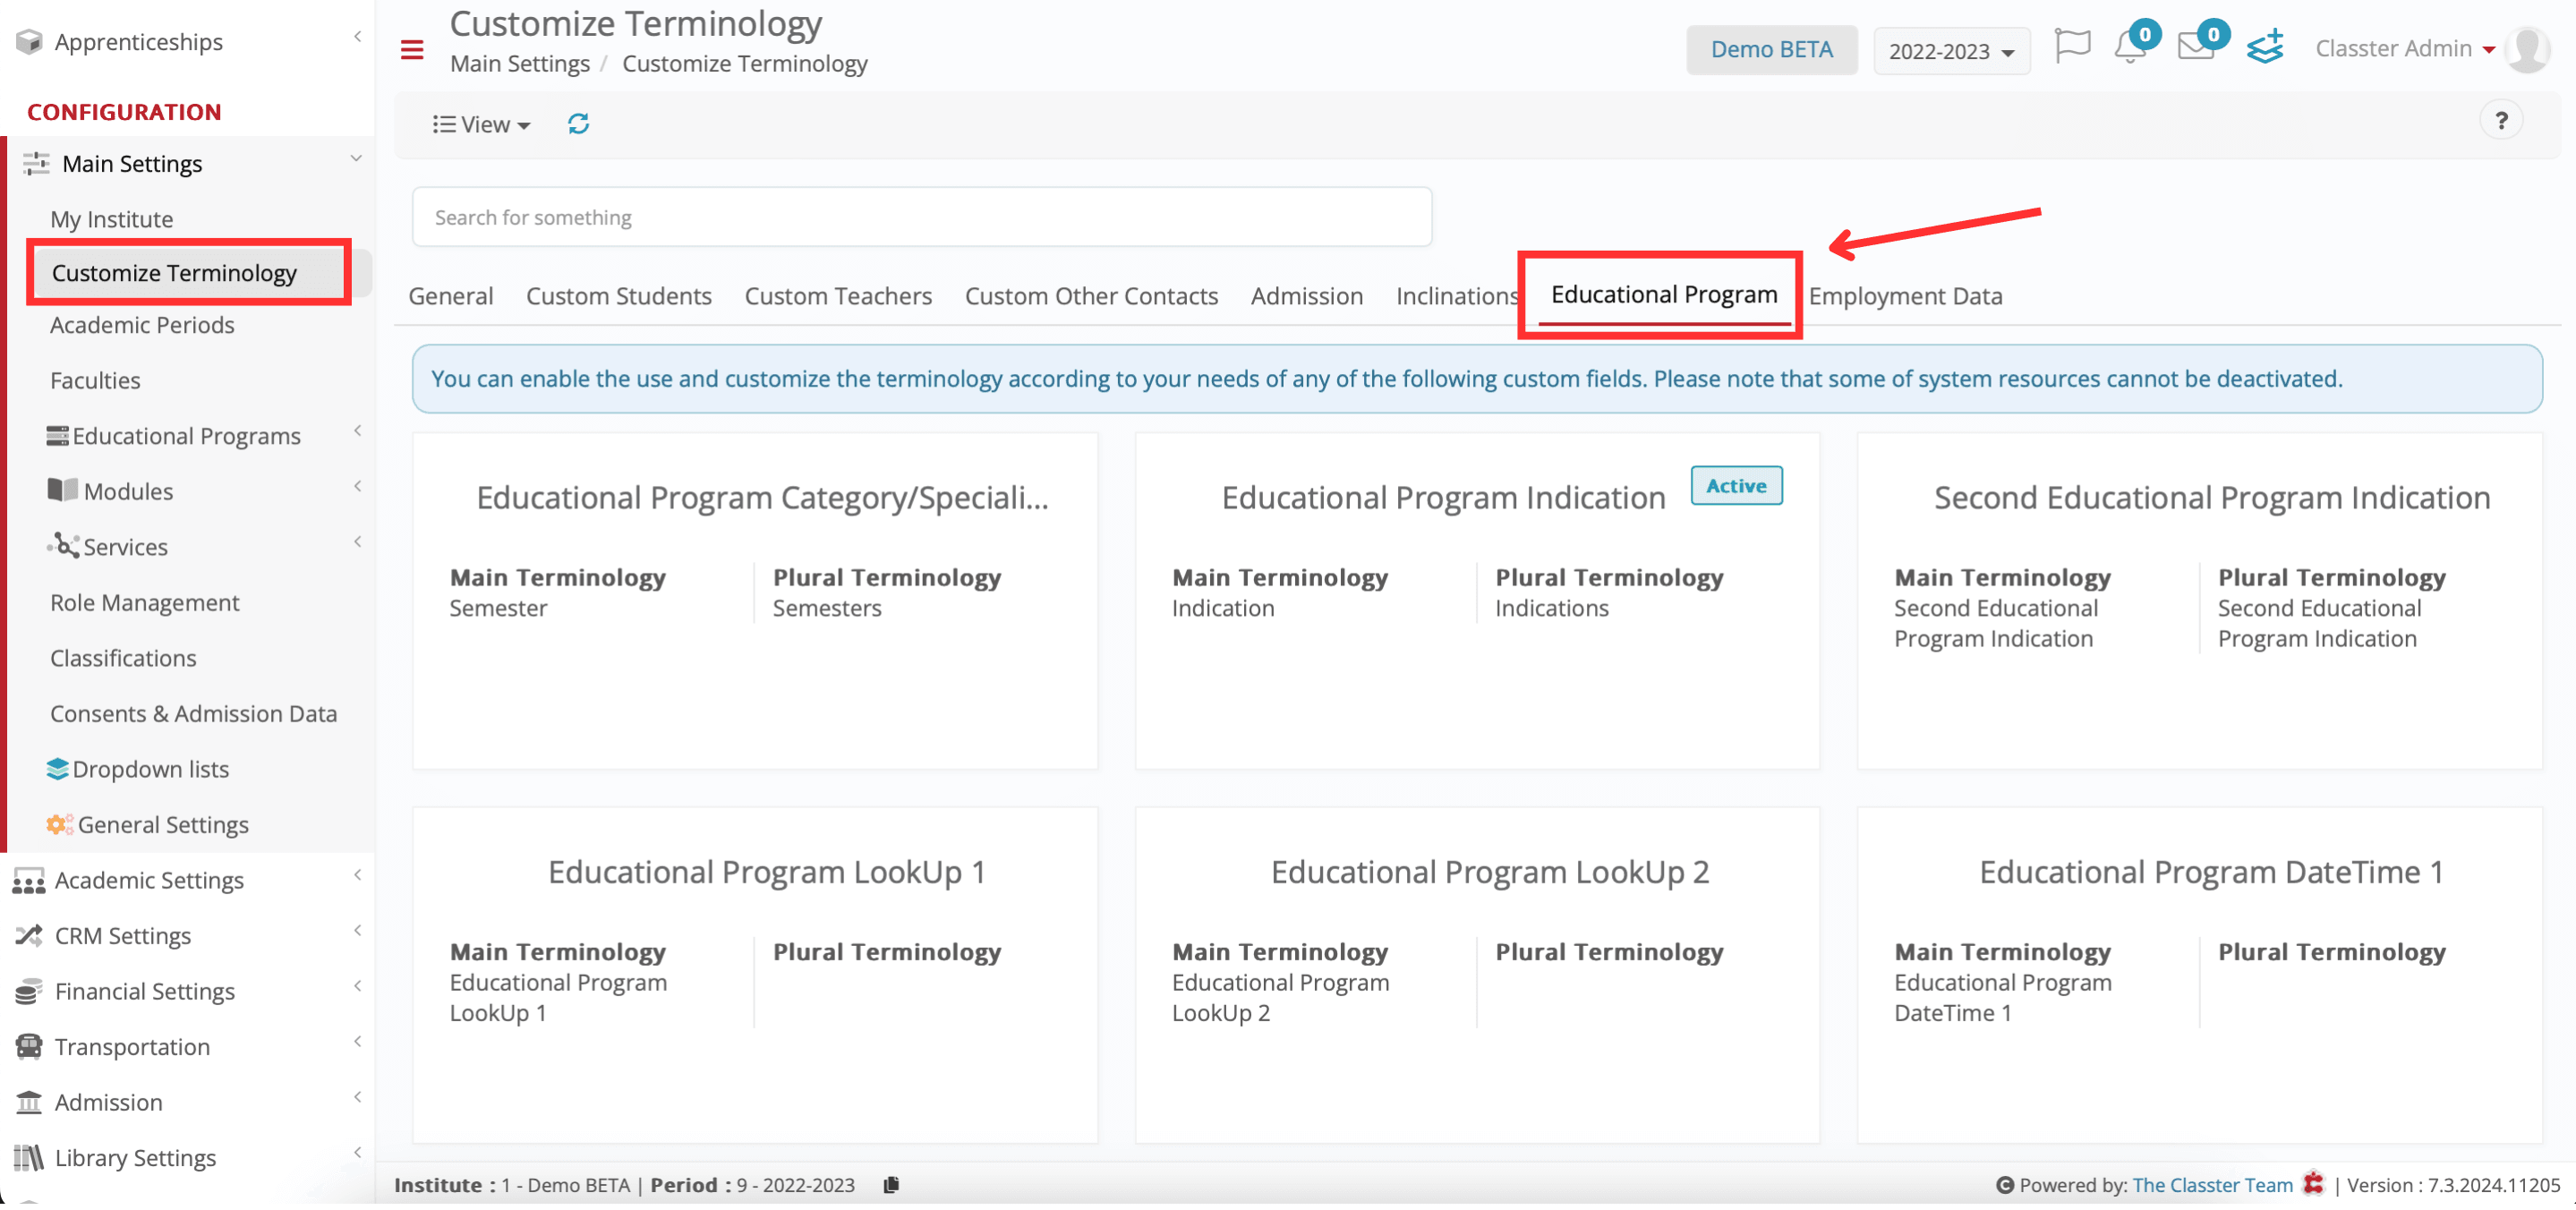
Task: Expand the Apprenticeships chevron
Action: tap(357, 37)
